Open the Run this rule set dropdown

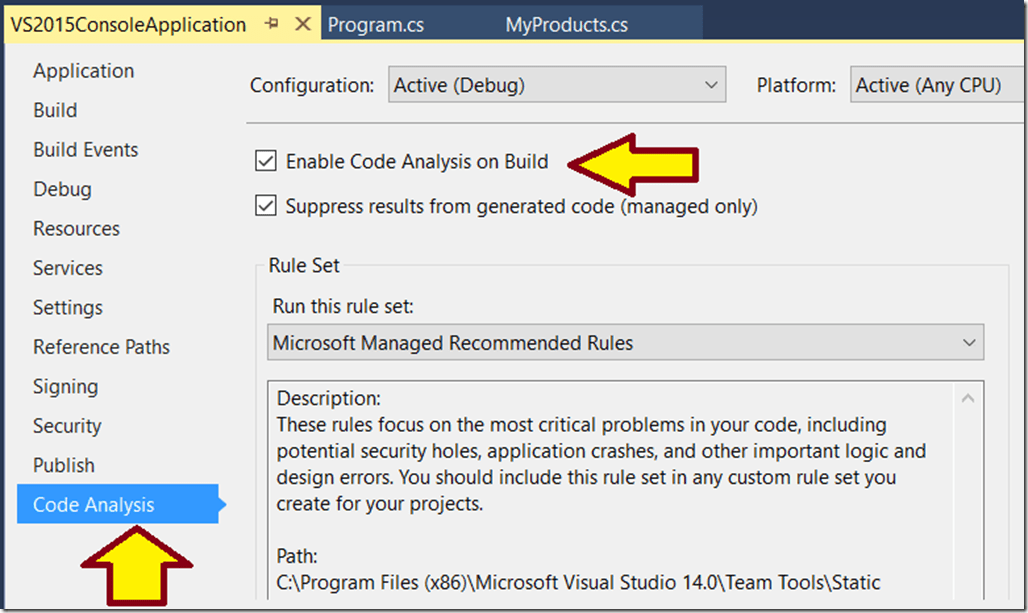pyautogui.click(x=626, y=343)
